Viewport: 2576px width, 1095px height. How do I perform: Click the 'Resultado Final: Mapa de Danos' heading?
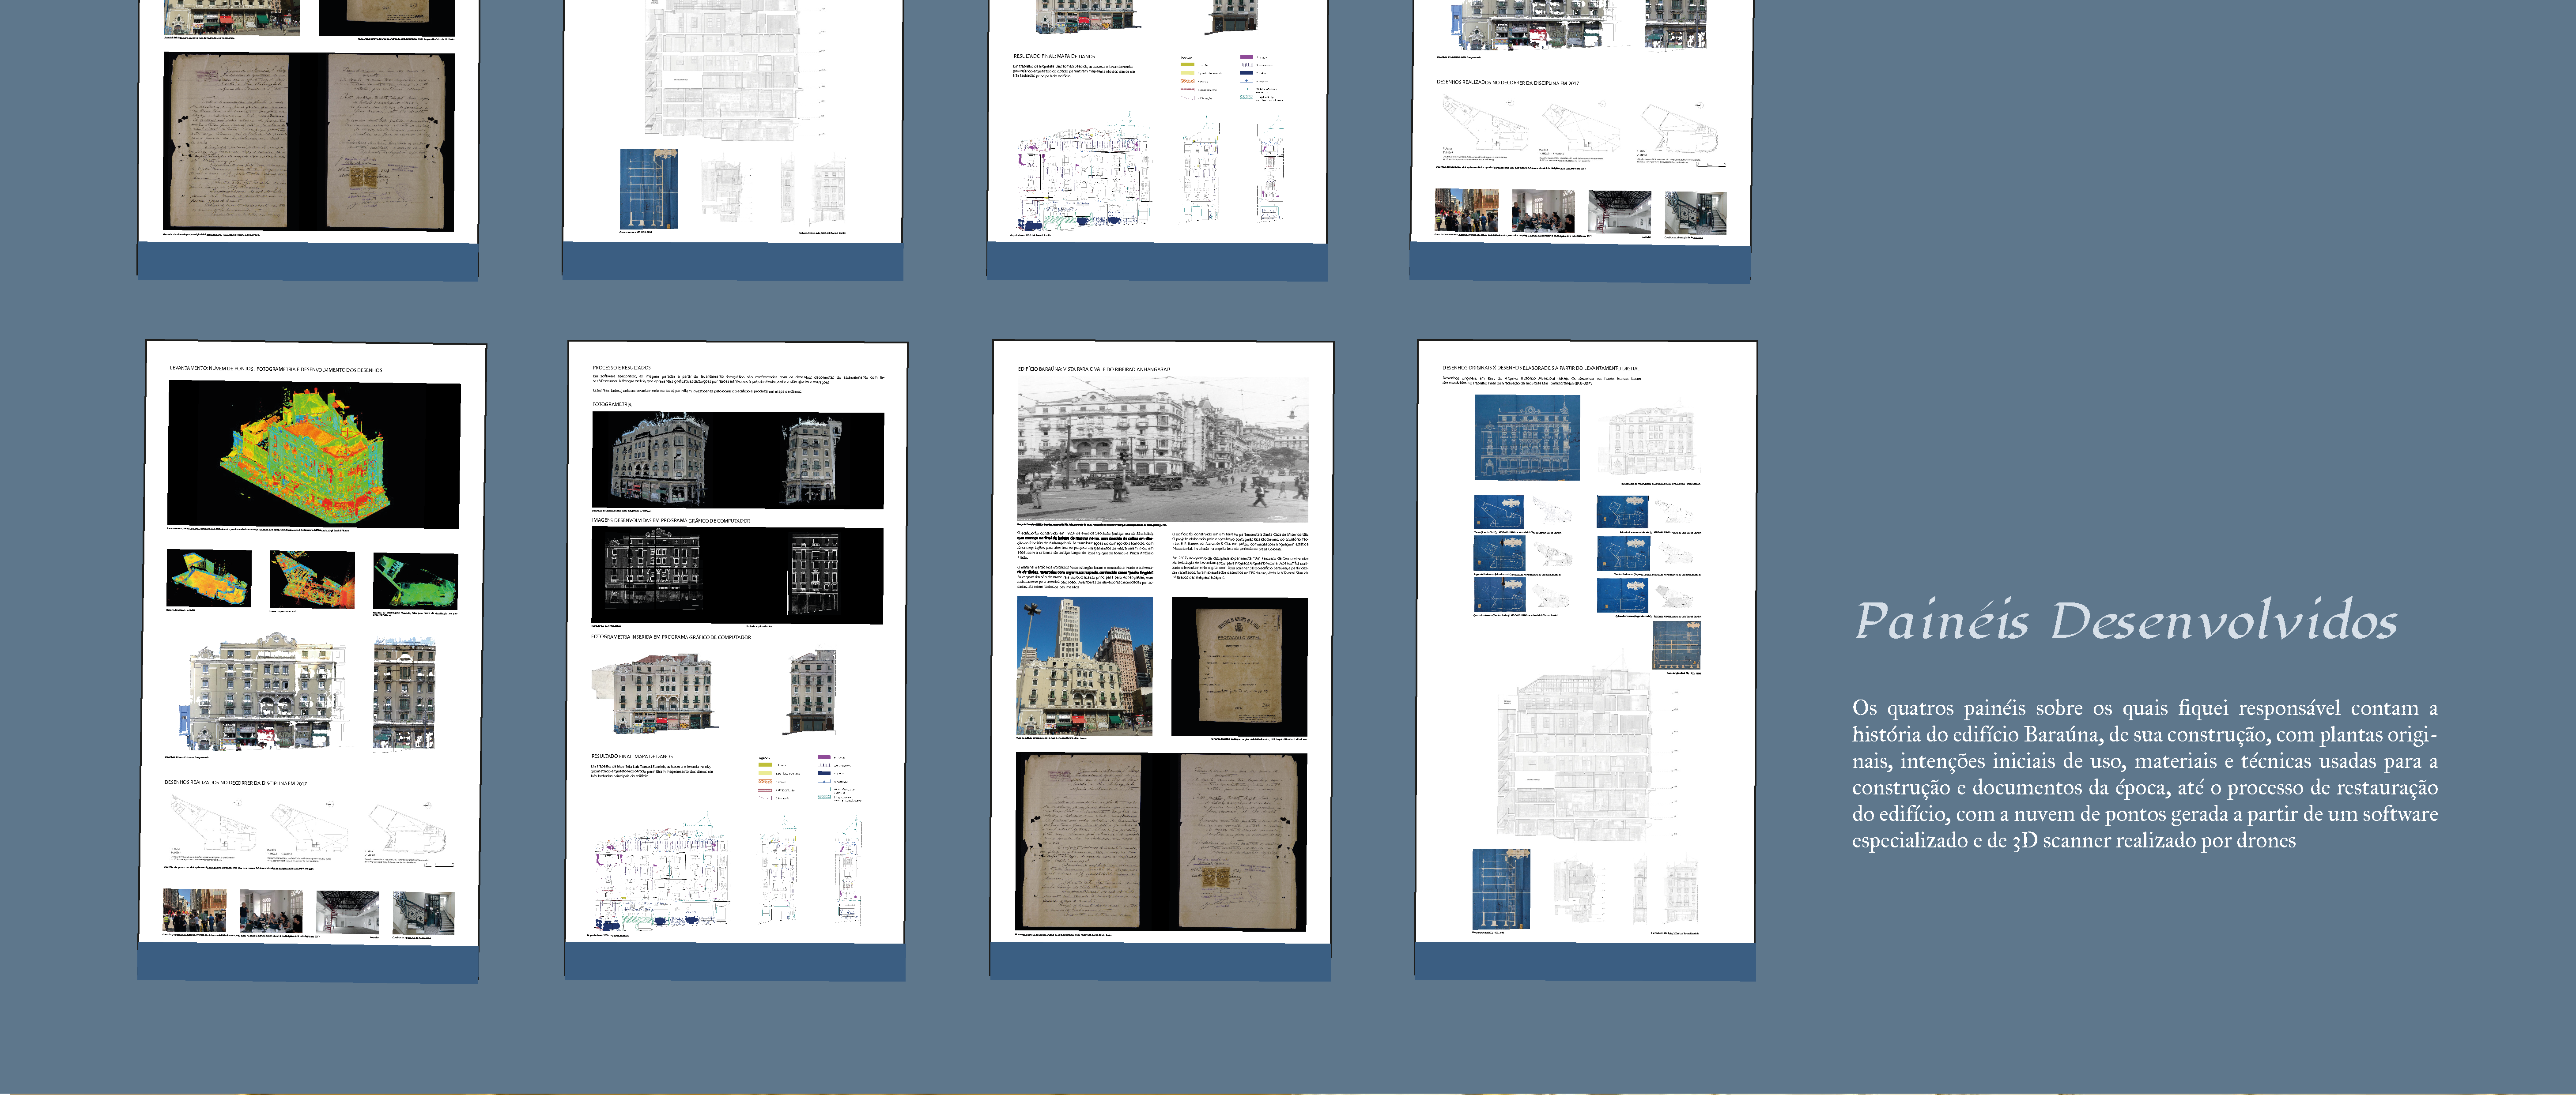tap(631, 757)
